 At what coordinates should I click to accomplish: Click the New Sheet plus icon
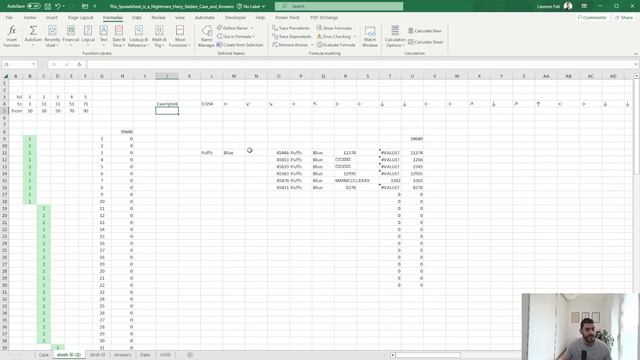190,355
